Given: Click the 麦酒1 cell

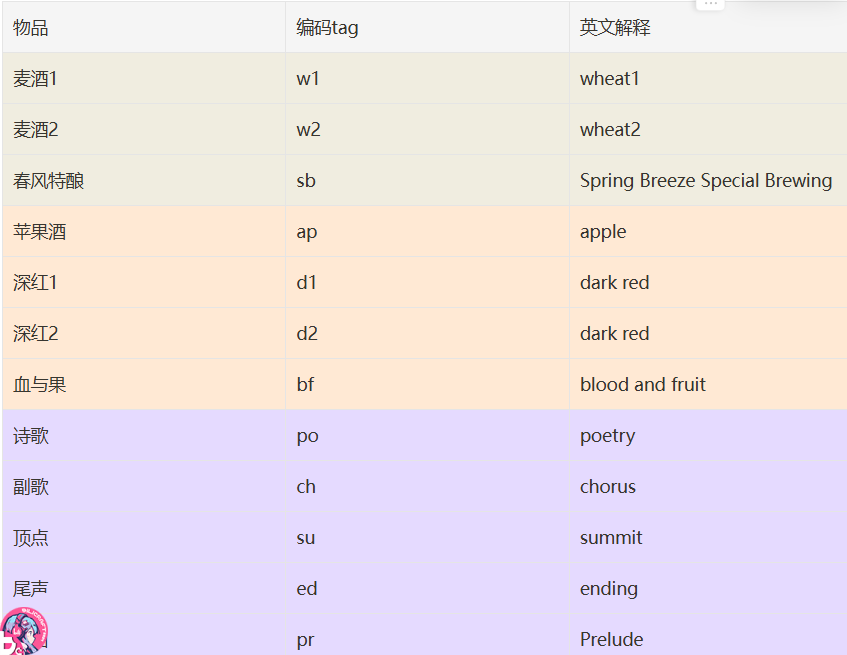Looking at the screenshot, I should 36,79.
